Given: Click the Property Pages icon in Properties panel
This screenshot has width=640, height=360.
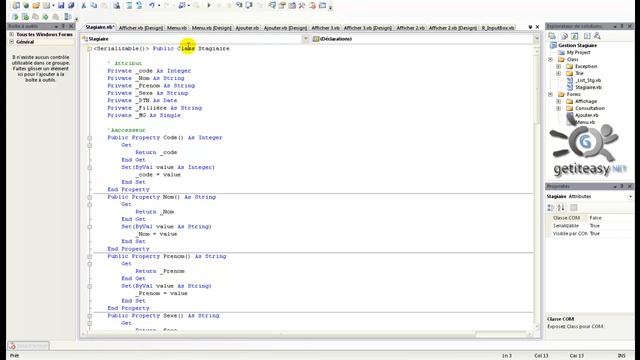Looking at the screenshot, I should 573,208.
